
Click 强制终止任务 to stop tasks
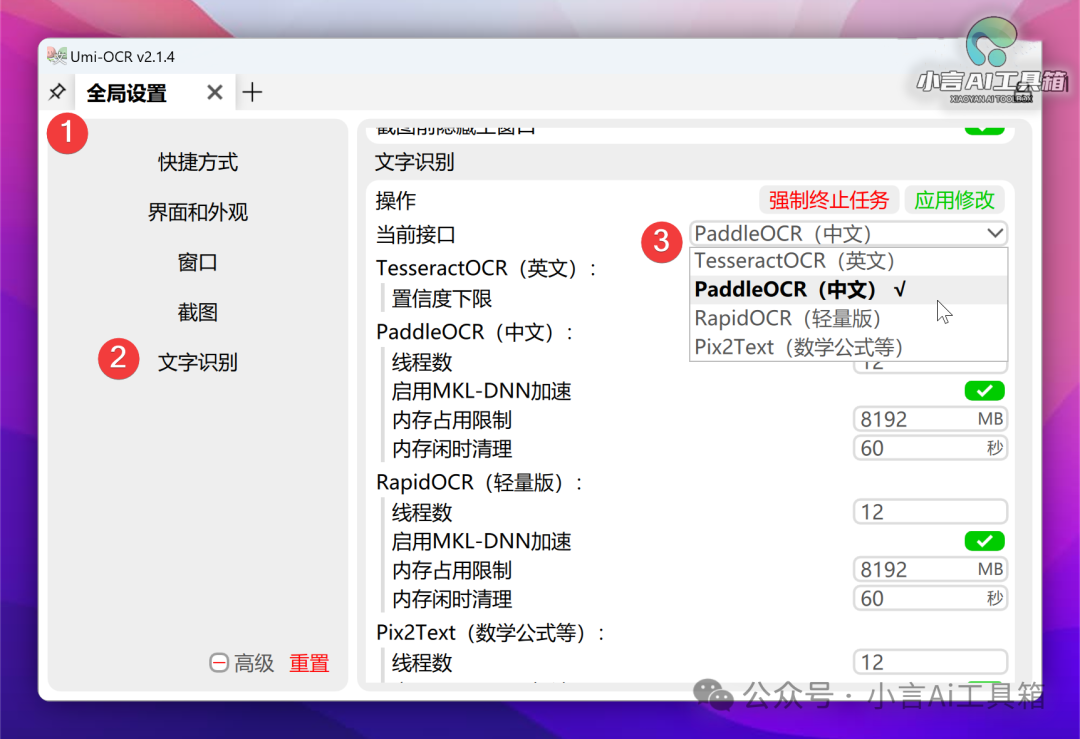(x=829, y=200)
